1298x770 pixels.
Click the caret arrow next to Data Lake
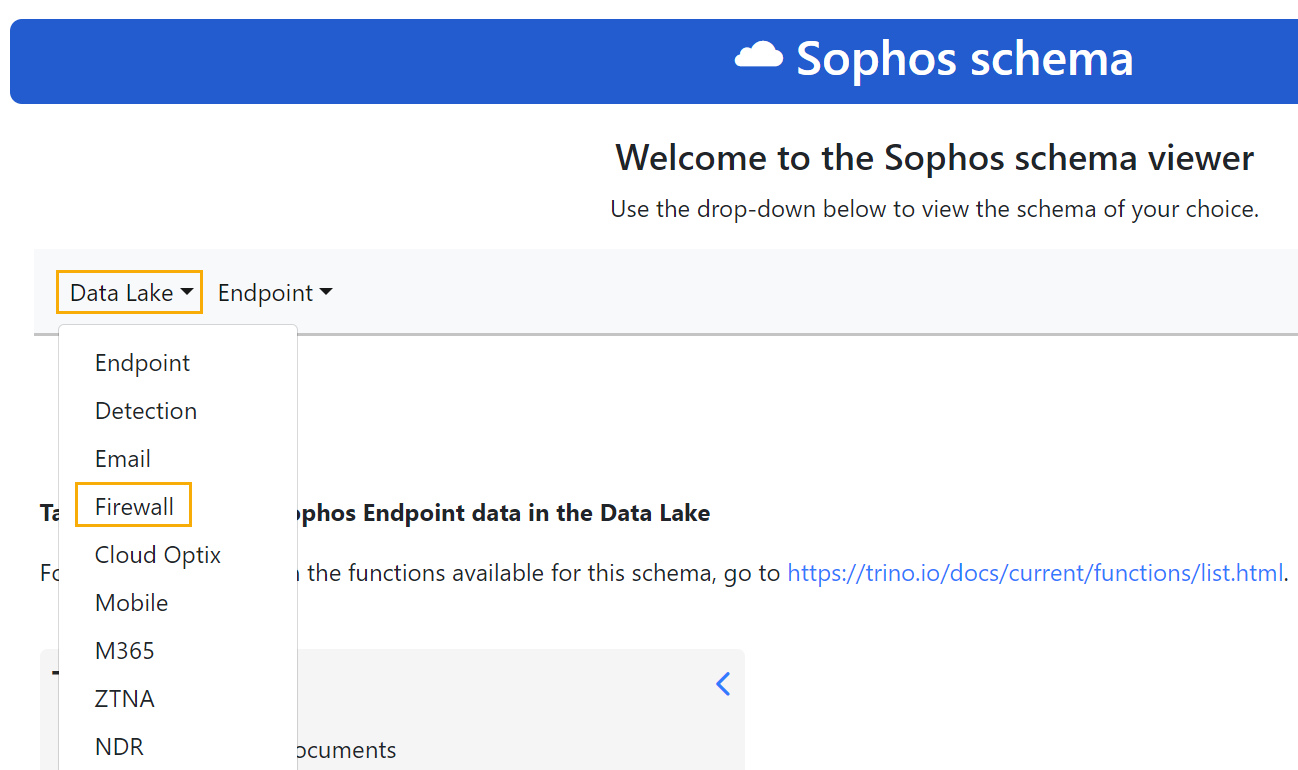click(188, 292)
